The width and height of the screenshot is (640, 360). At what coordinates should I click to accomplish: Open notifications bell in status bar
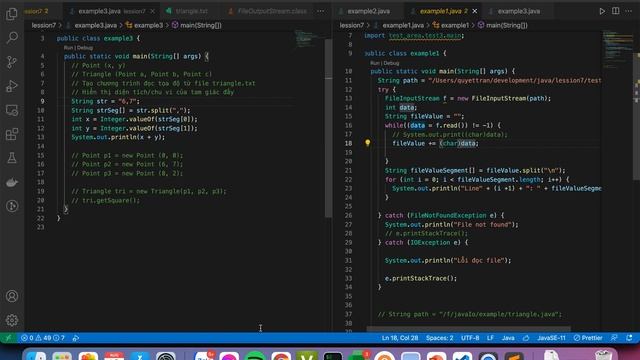[629, 338]
